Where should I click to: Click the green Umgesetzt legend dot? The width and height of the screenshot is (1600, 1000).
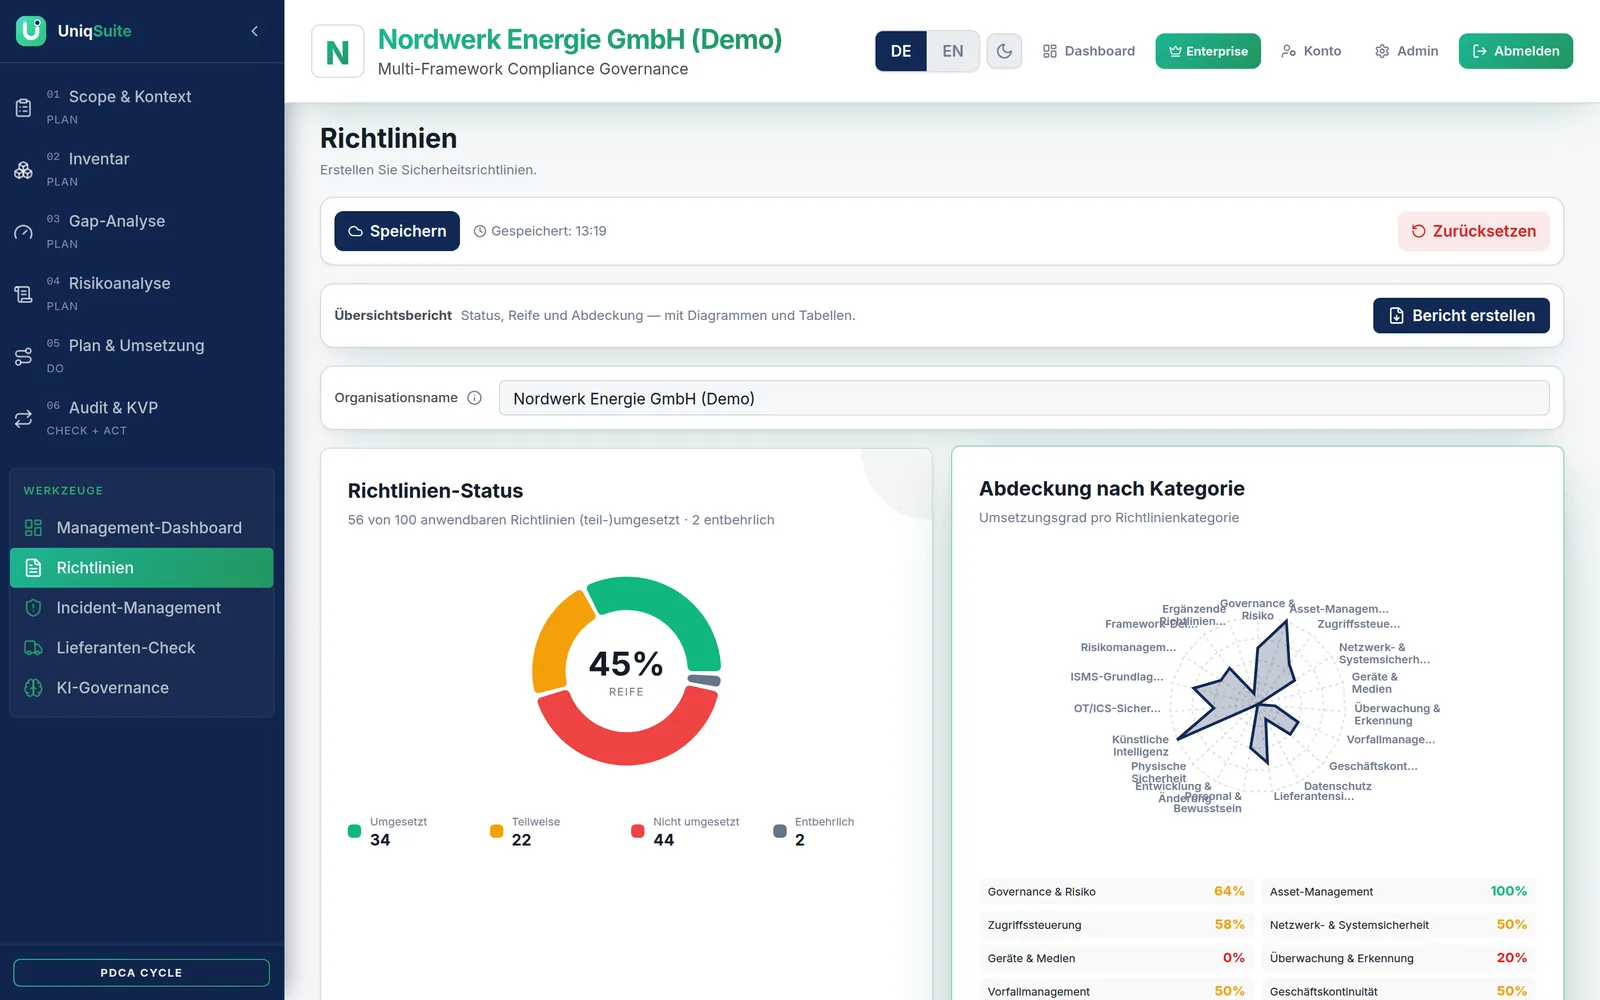pos(354,831)
